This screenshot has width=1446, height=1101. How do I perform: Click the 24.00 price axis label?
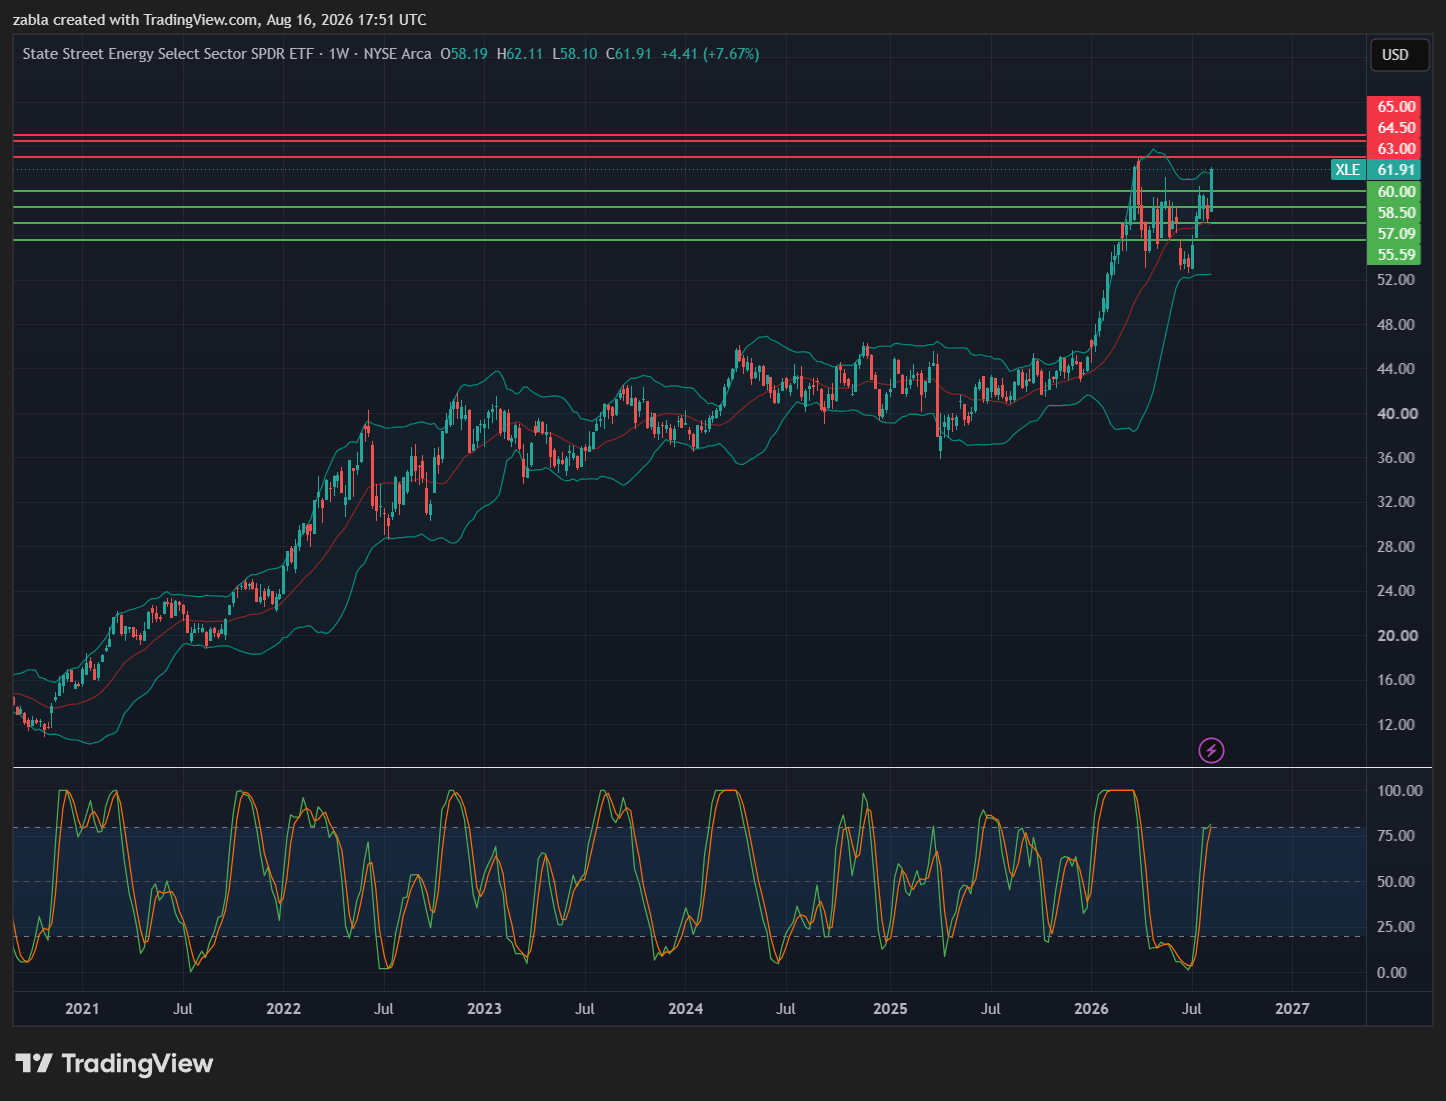1396,591
